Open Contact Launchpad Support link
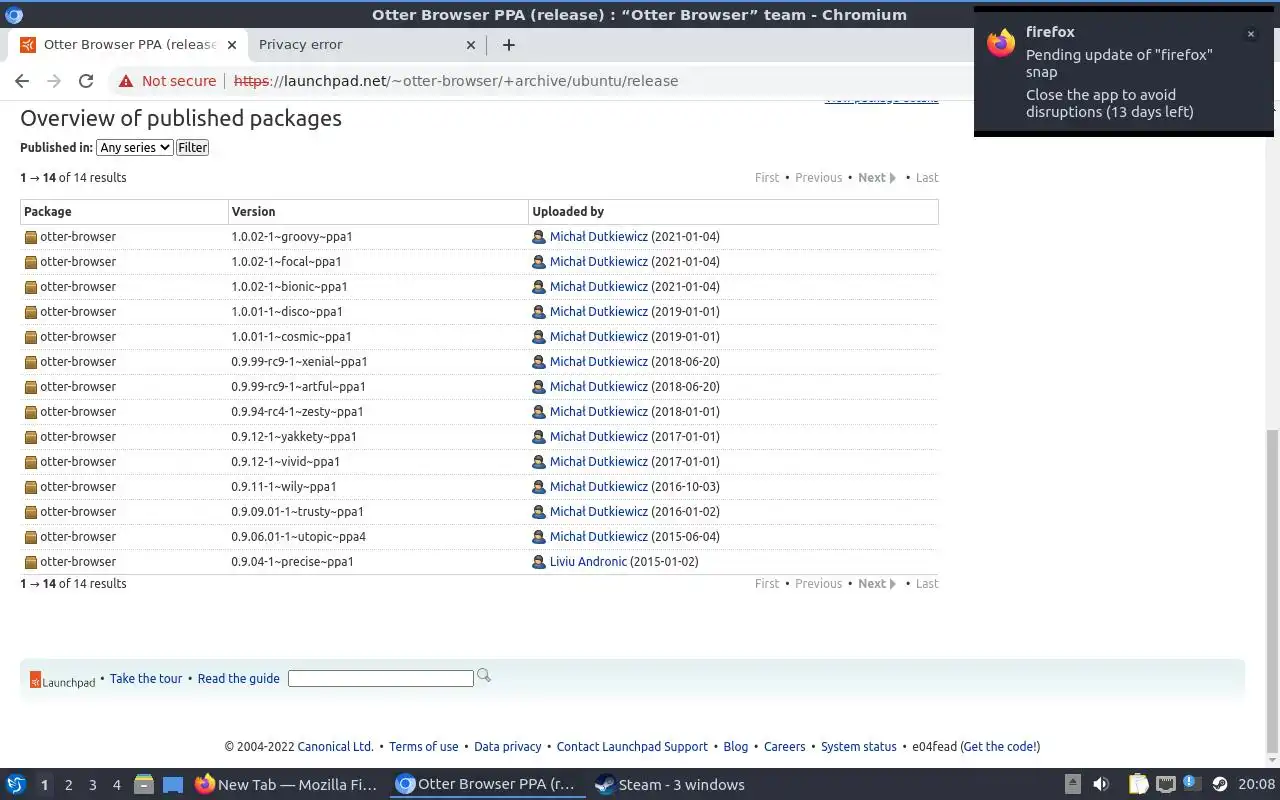Image resolution: width=1280 pixels, height=800 pixels. [632, 746]
